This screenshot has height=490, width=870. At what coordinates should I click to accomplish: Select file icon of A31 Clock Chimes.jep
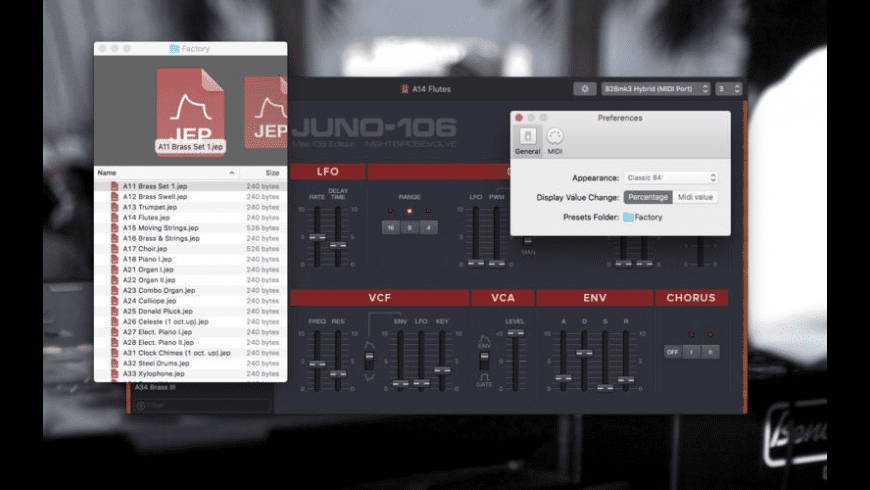[x=115, y=353]
